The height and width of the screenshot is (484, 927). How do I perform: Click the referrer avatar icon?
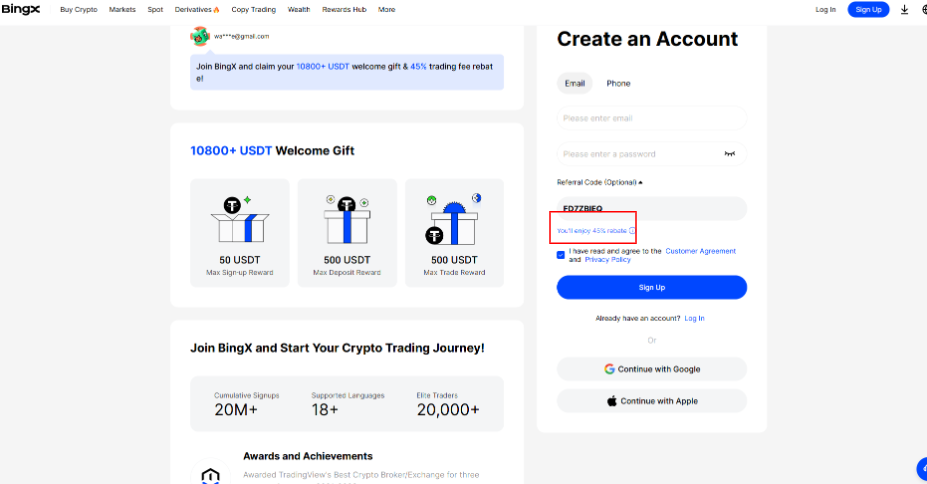(200, 36)
